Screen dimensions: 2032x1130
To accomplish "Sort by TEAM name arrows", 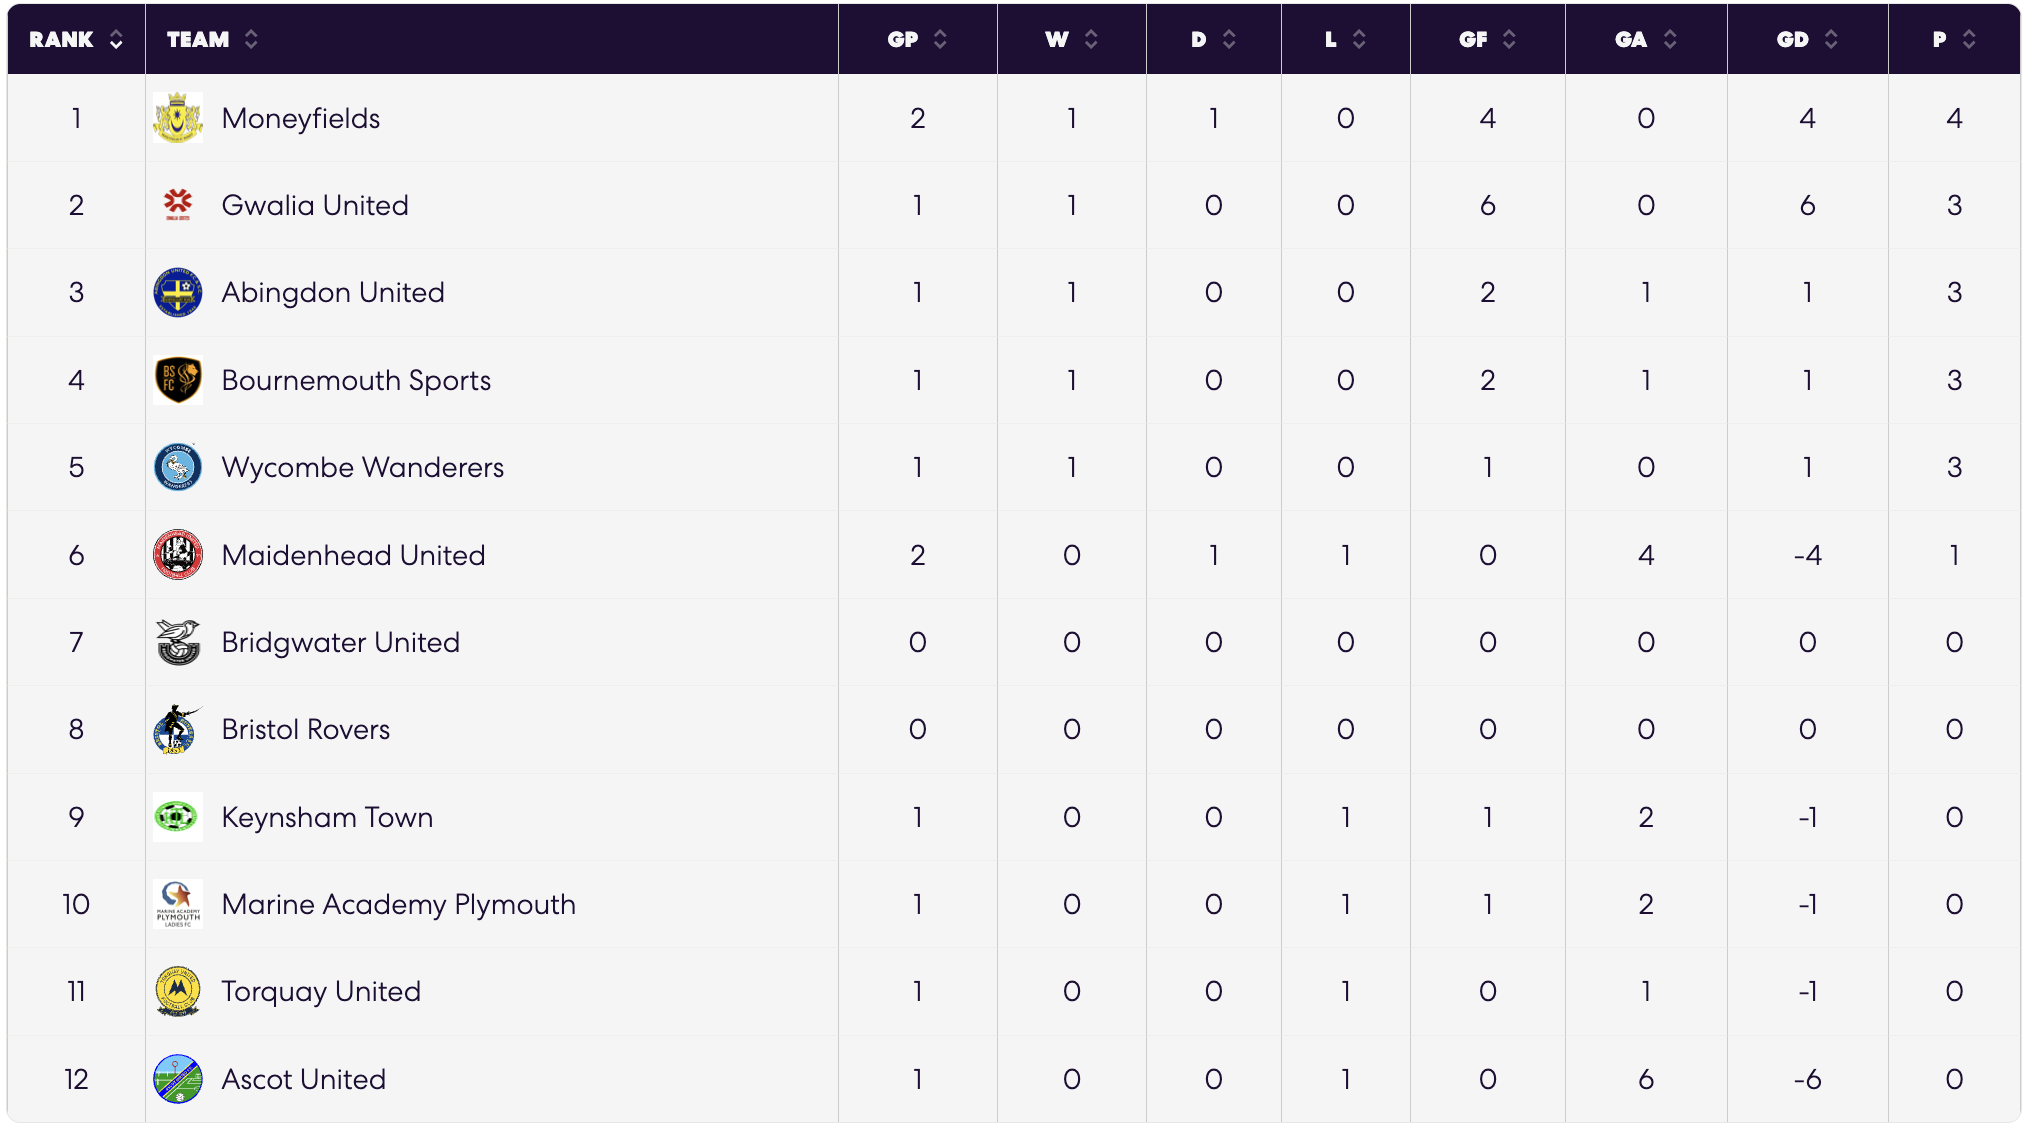I will (251, 39).
